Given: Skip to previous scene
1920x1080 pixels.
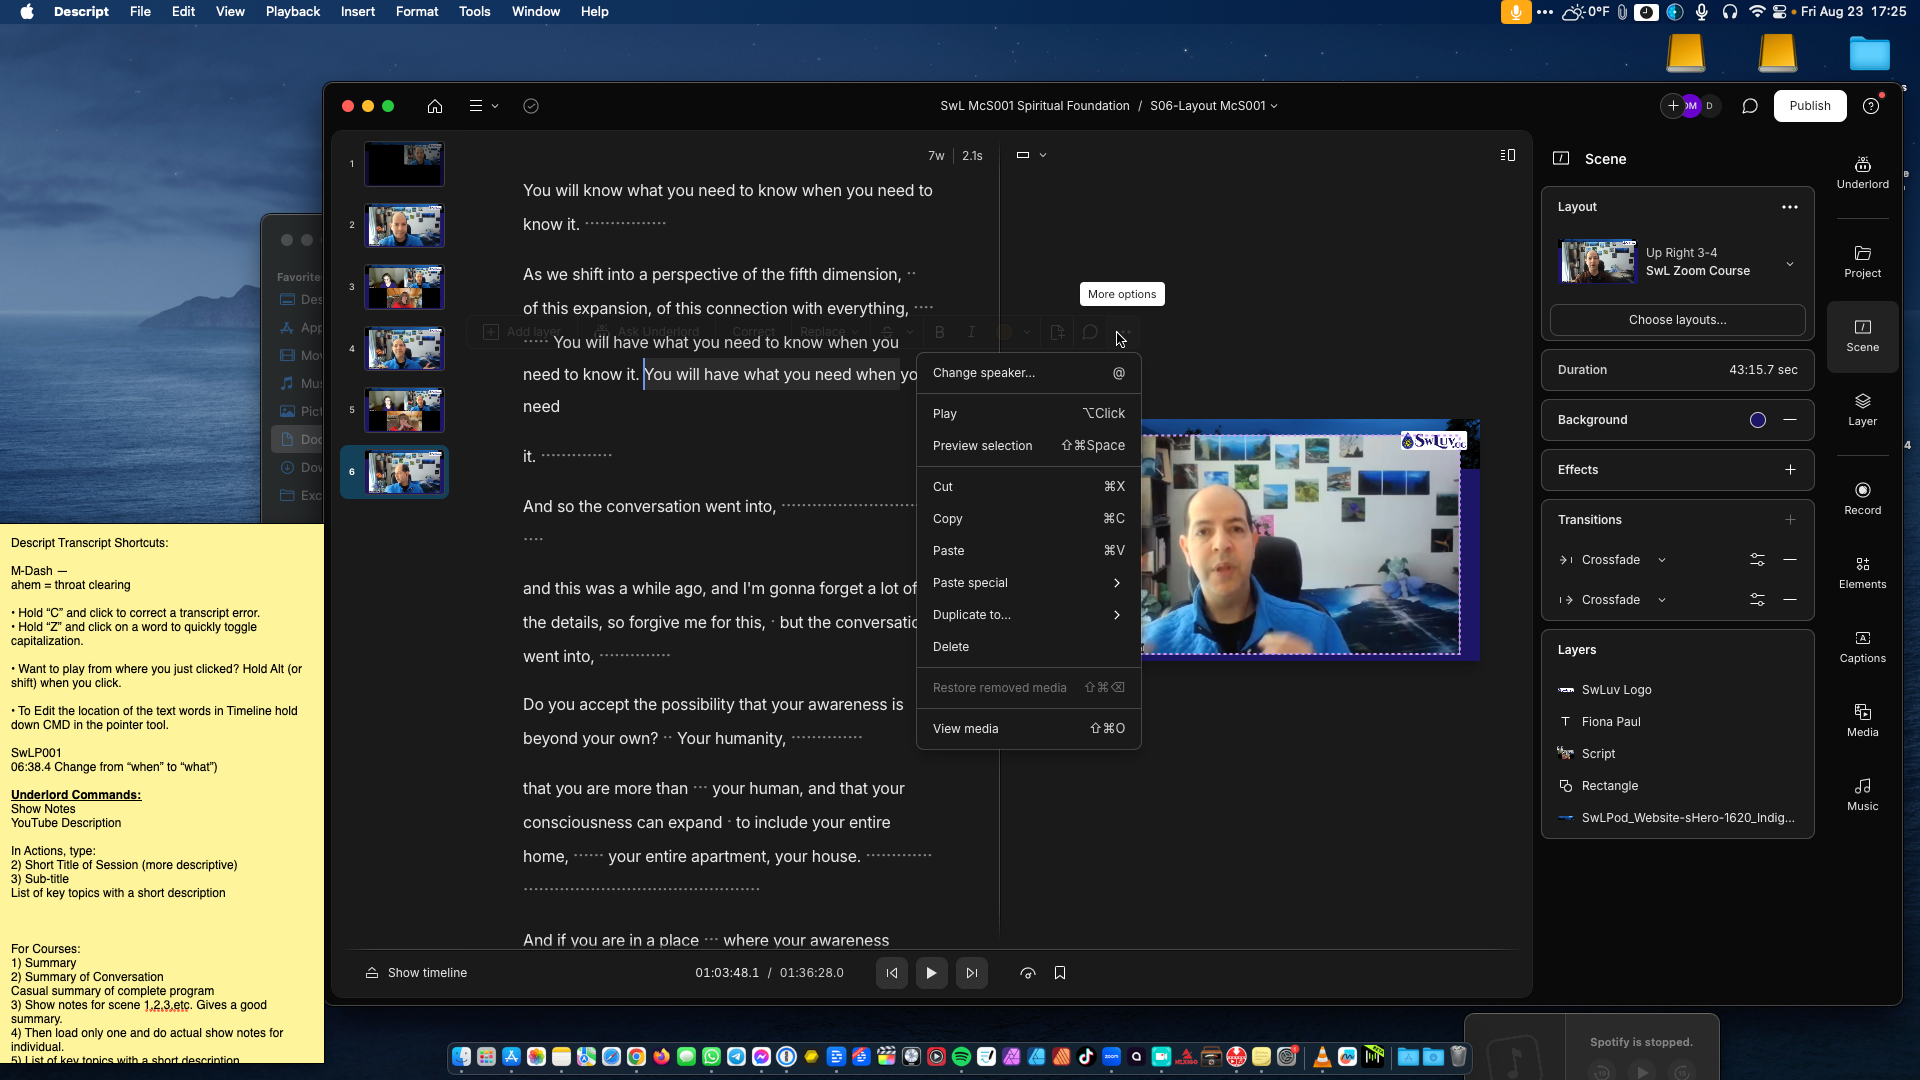Looking at the screenshot, I should pos(892,973).
